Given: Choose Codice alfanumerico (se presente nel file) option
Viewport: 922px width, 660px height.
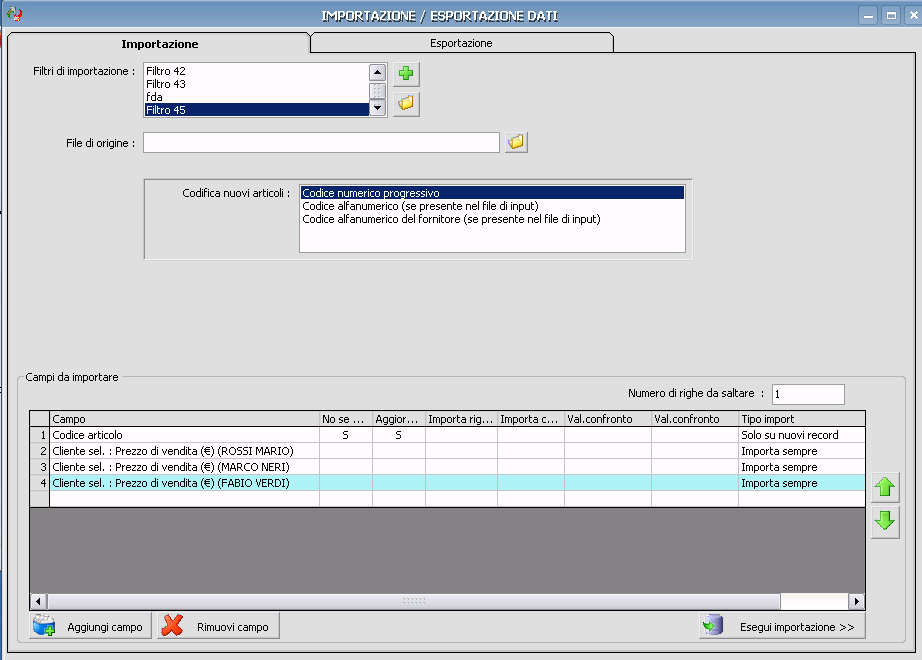Looking at the screenshot, I should 492,206.
